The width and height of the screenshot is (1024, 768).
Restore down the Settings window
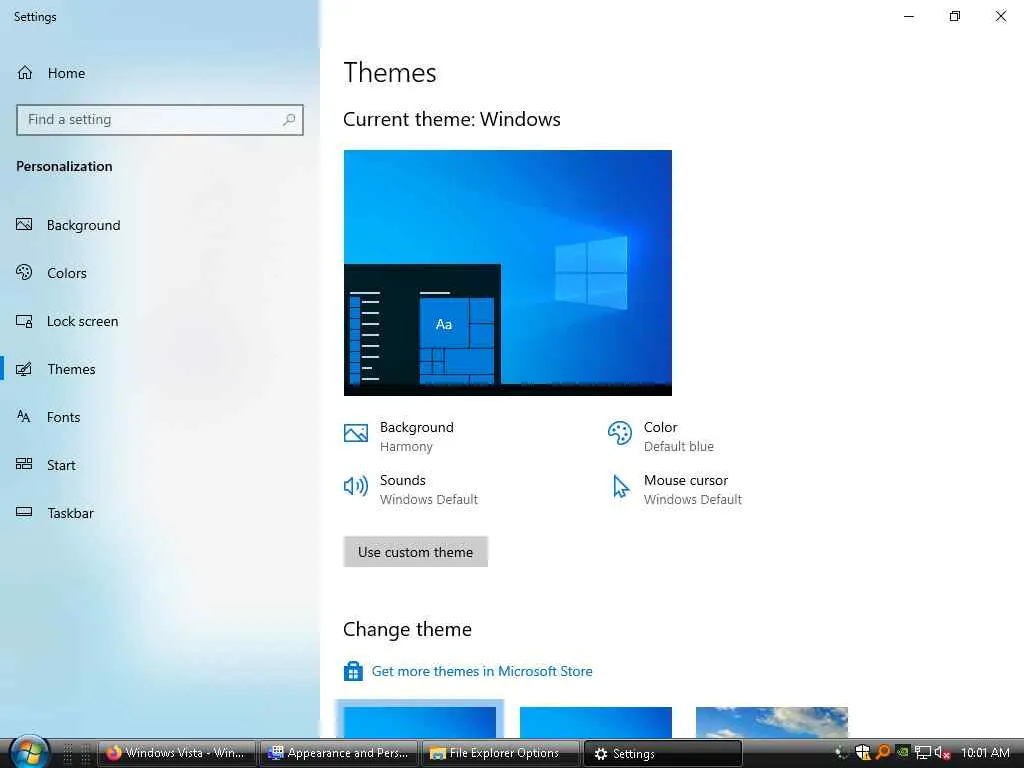pos(955,16)
